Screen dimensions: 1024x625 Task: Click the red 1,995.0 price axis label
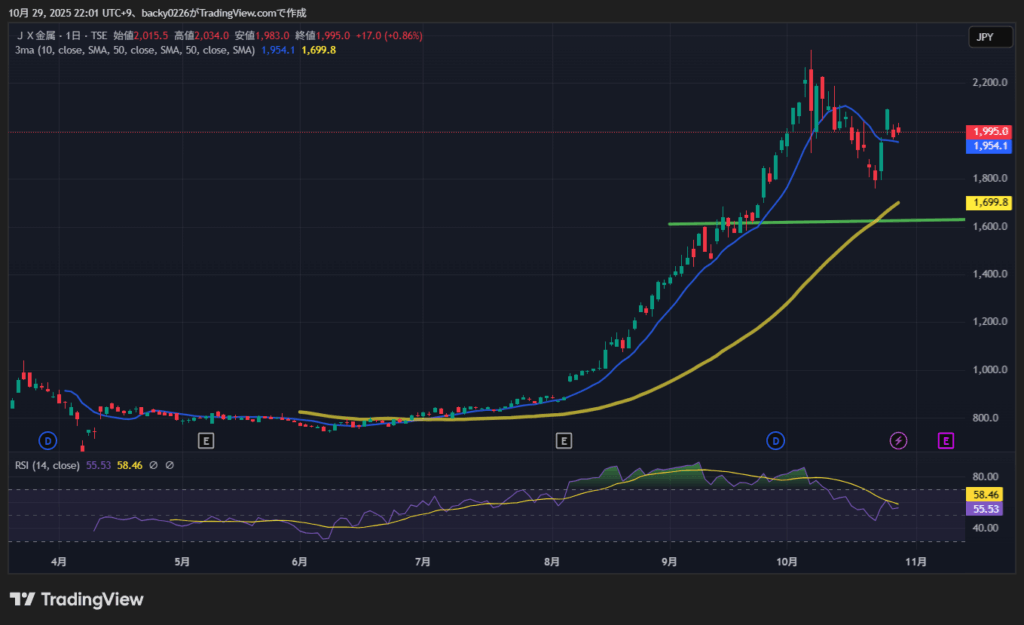[x=987, y=132]
